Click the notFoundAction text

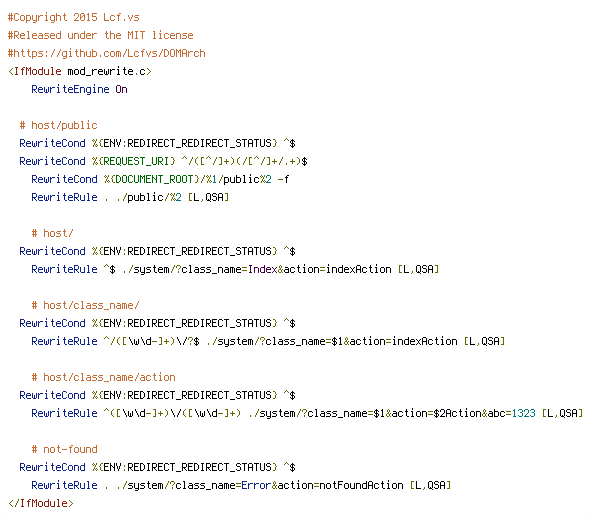point(361,485)
